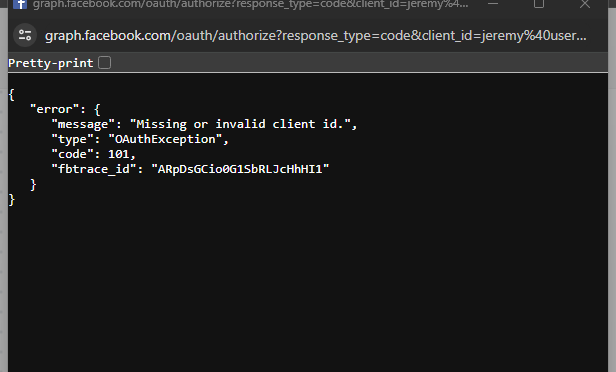Viewport: 616px width, 372px height.
Task: Click the "code" key in the JSON
Action: coord(72,154)
